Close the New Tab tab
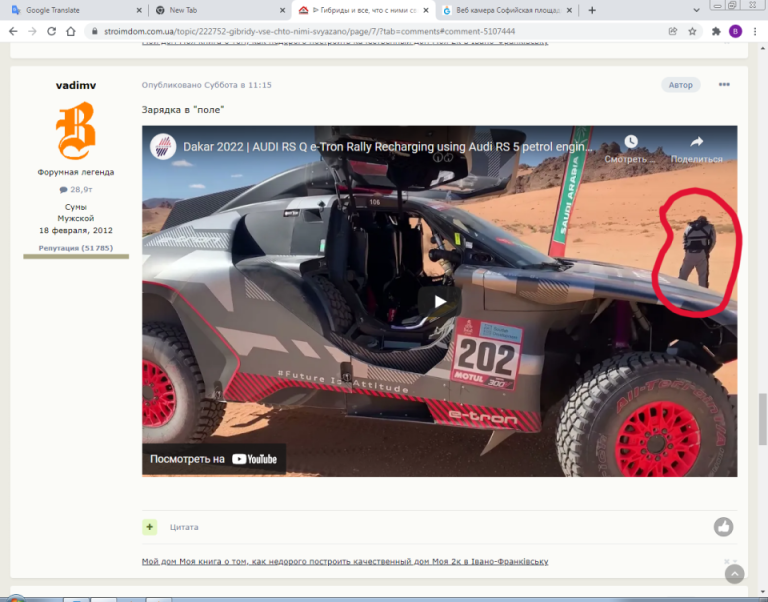Screen dimensions: 768x602 pyautogui.click(x=283, y=10)
